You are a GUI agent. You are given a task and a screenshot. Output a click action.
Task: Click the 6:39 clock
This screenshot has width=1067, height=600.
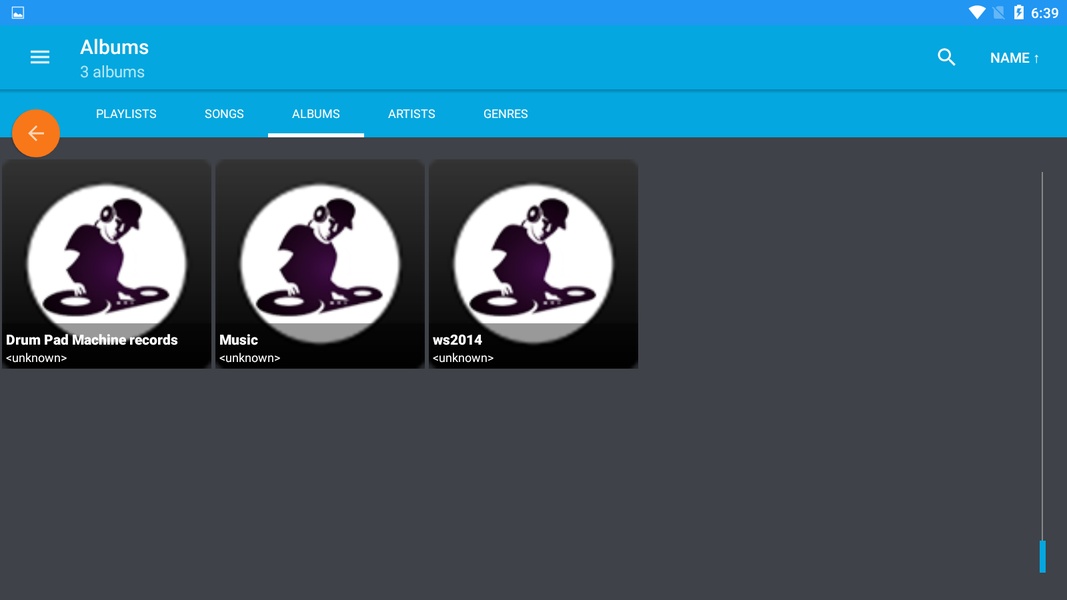tap(1045, 13)
